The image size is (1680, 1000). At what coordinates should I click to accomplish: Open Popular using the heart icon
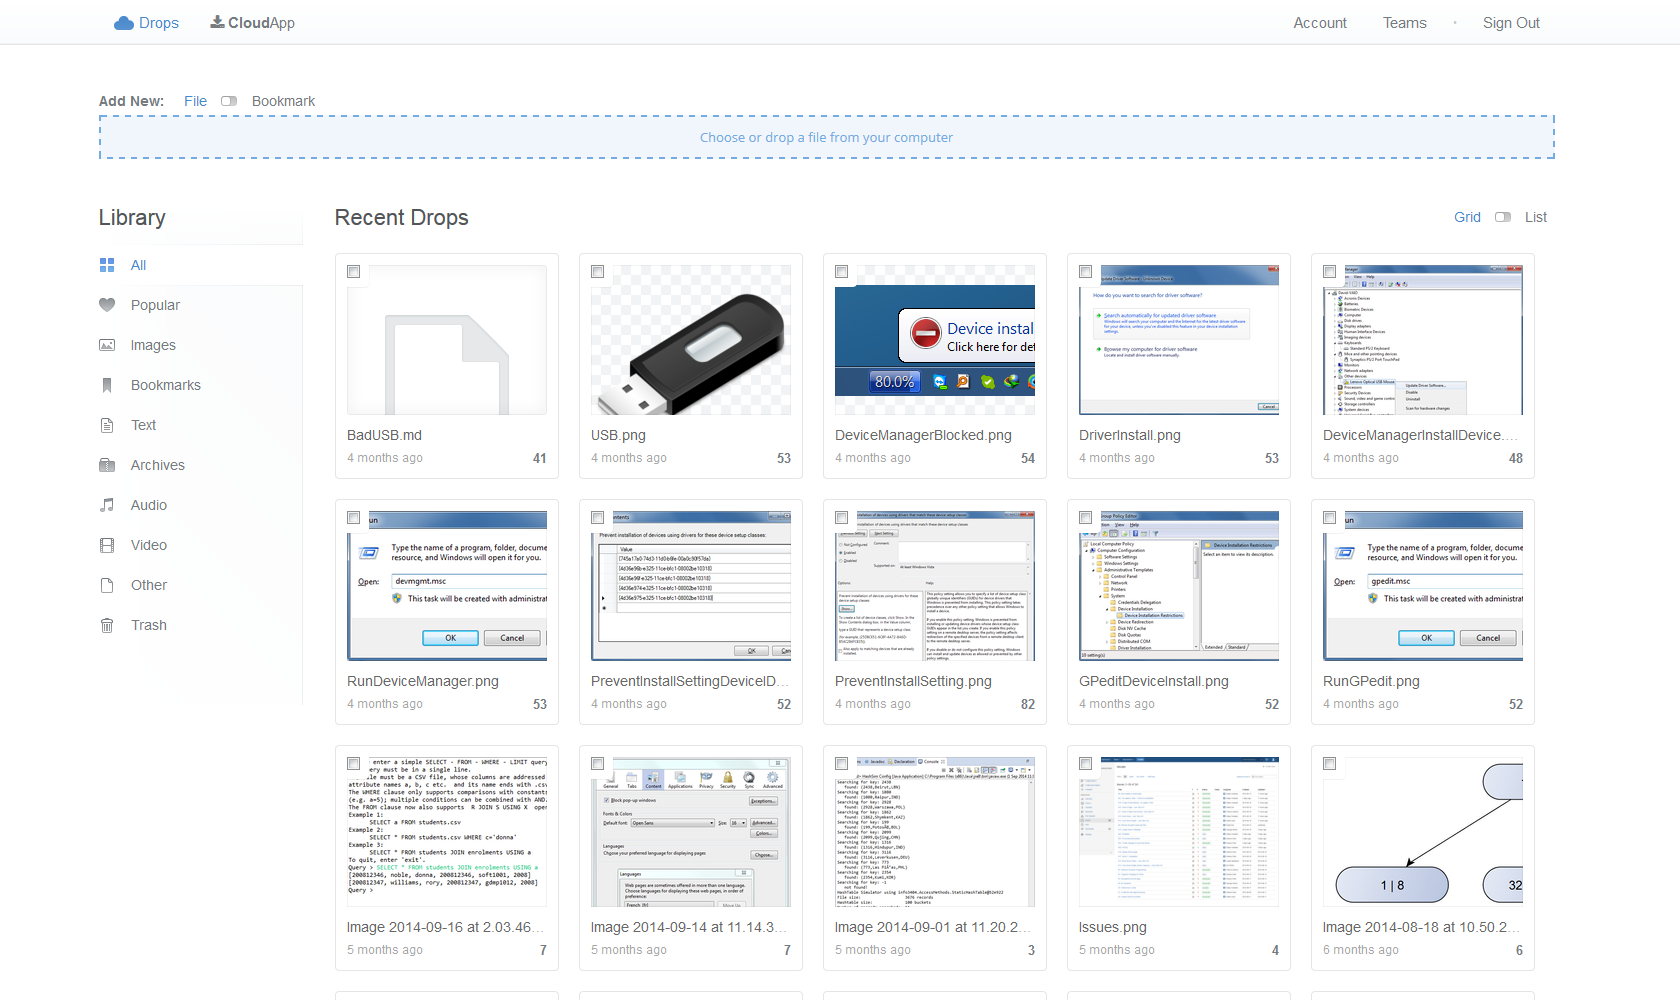coord(107,305)
